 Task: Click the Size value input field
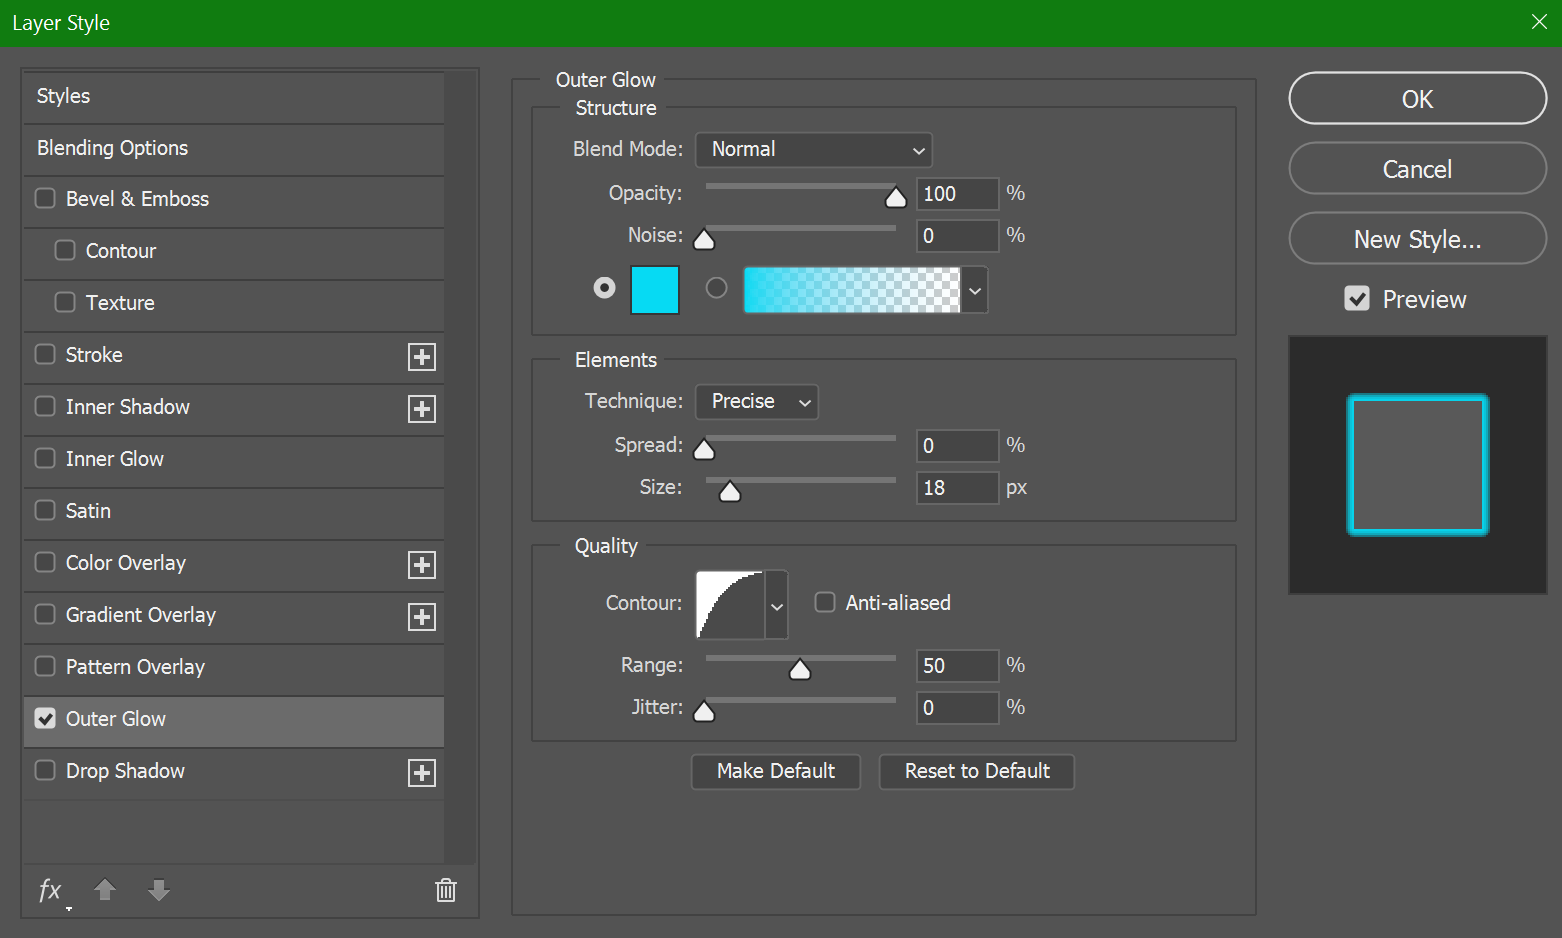(x=956, y=488)
